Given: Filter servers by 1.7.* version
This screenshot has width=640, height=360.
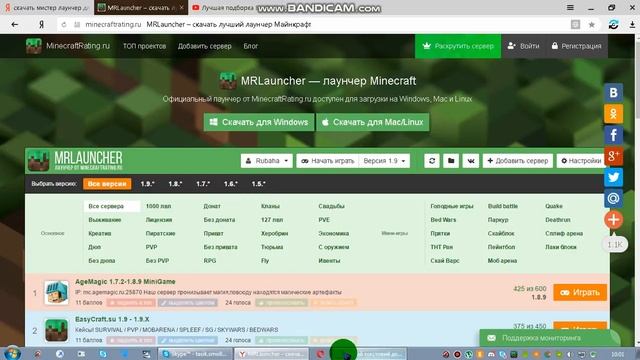Looking at the screenshot, I should (203, 184).
